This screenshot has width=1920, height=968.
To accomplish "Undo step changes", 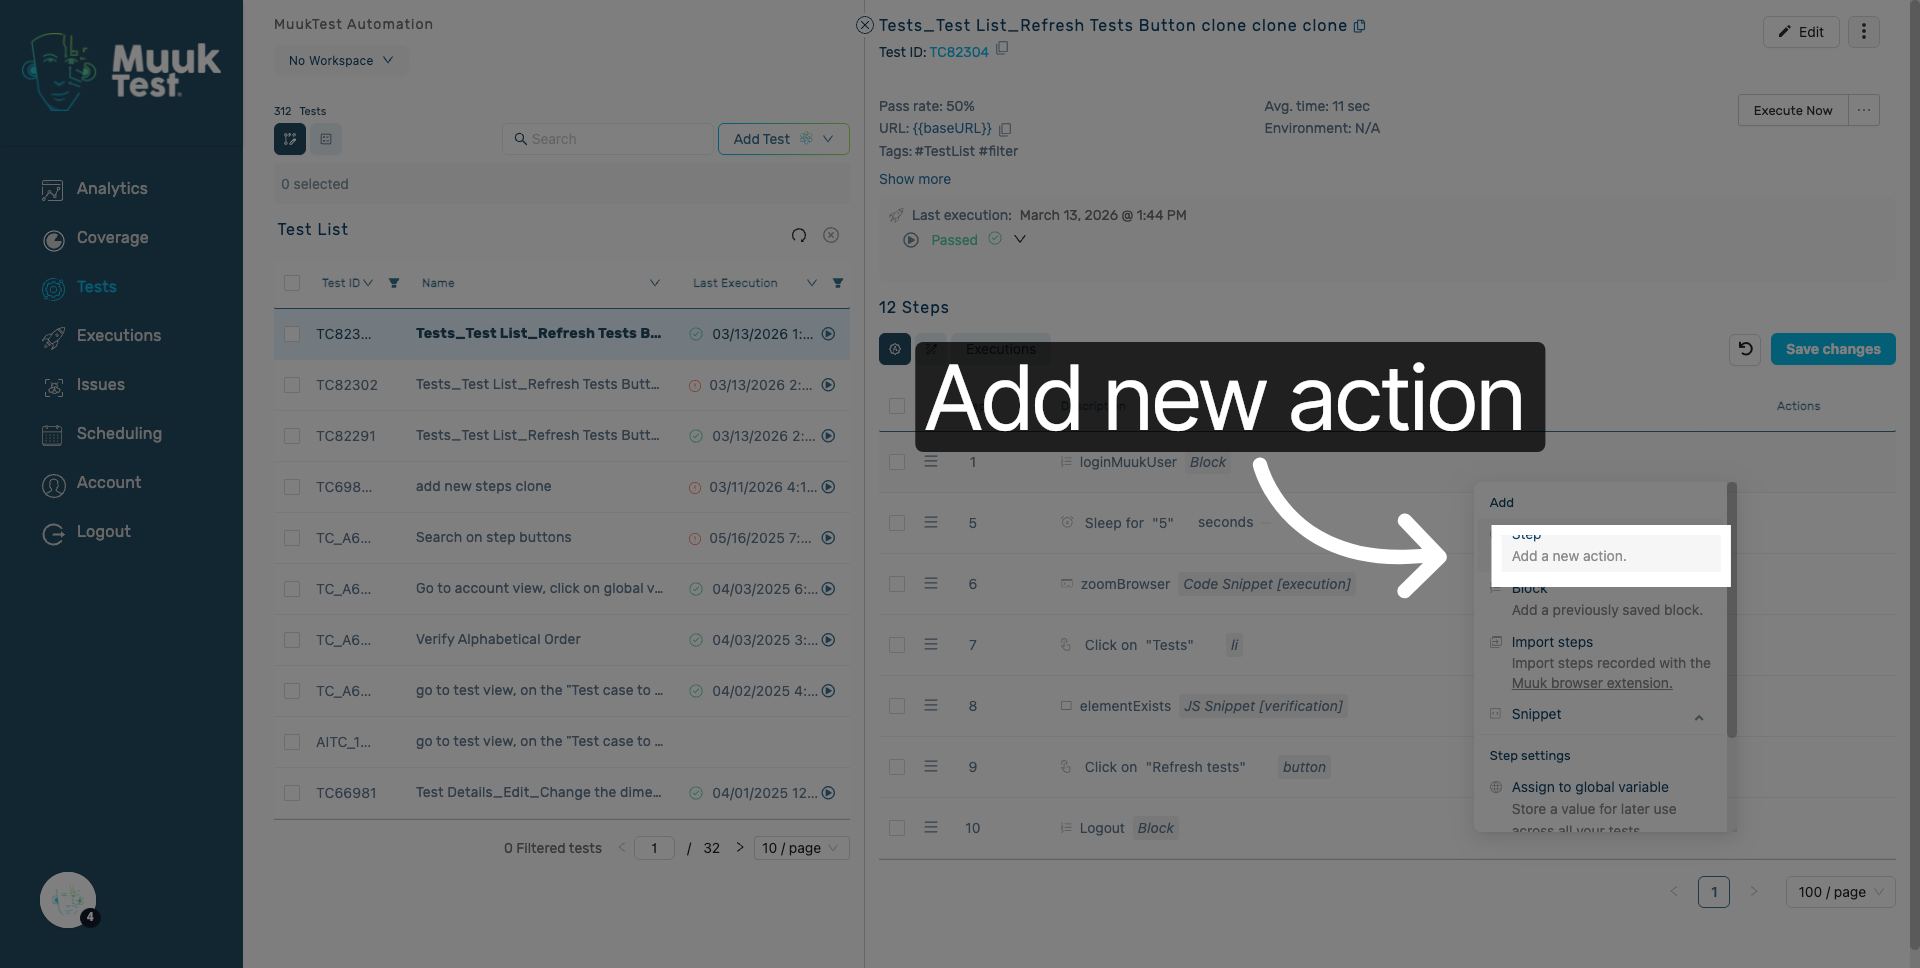I will coord(1745,349).
